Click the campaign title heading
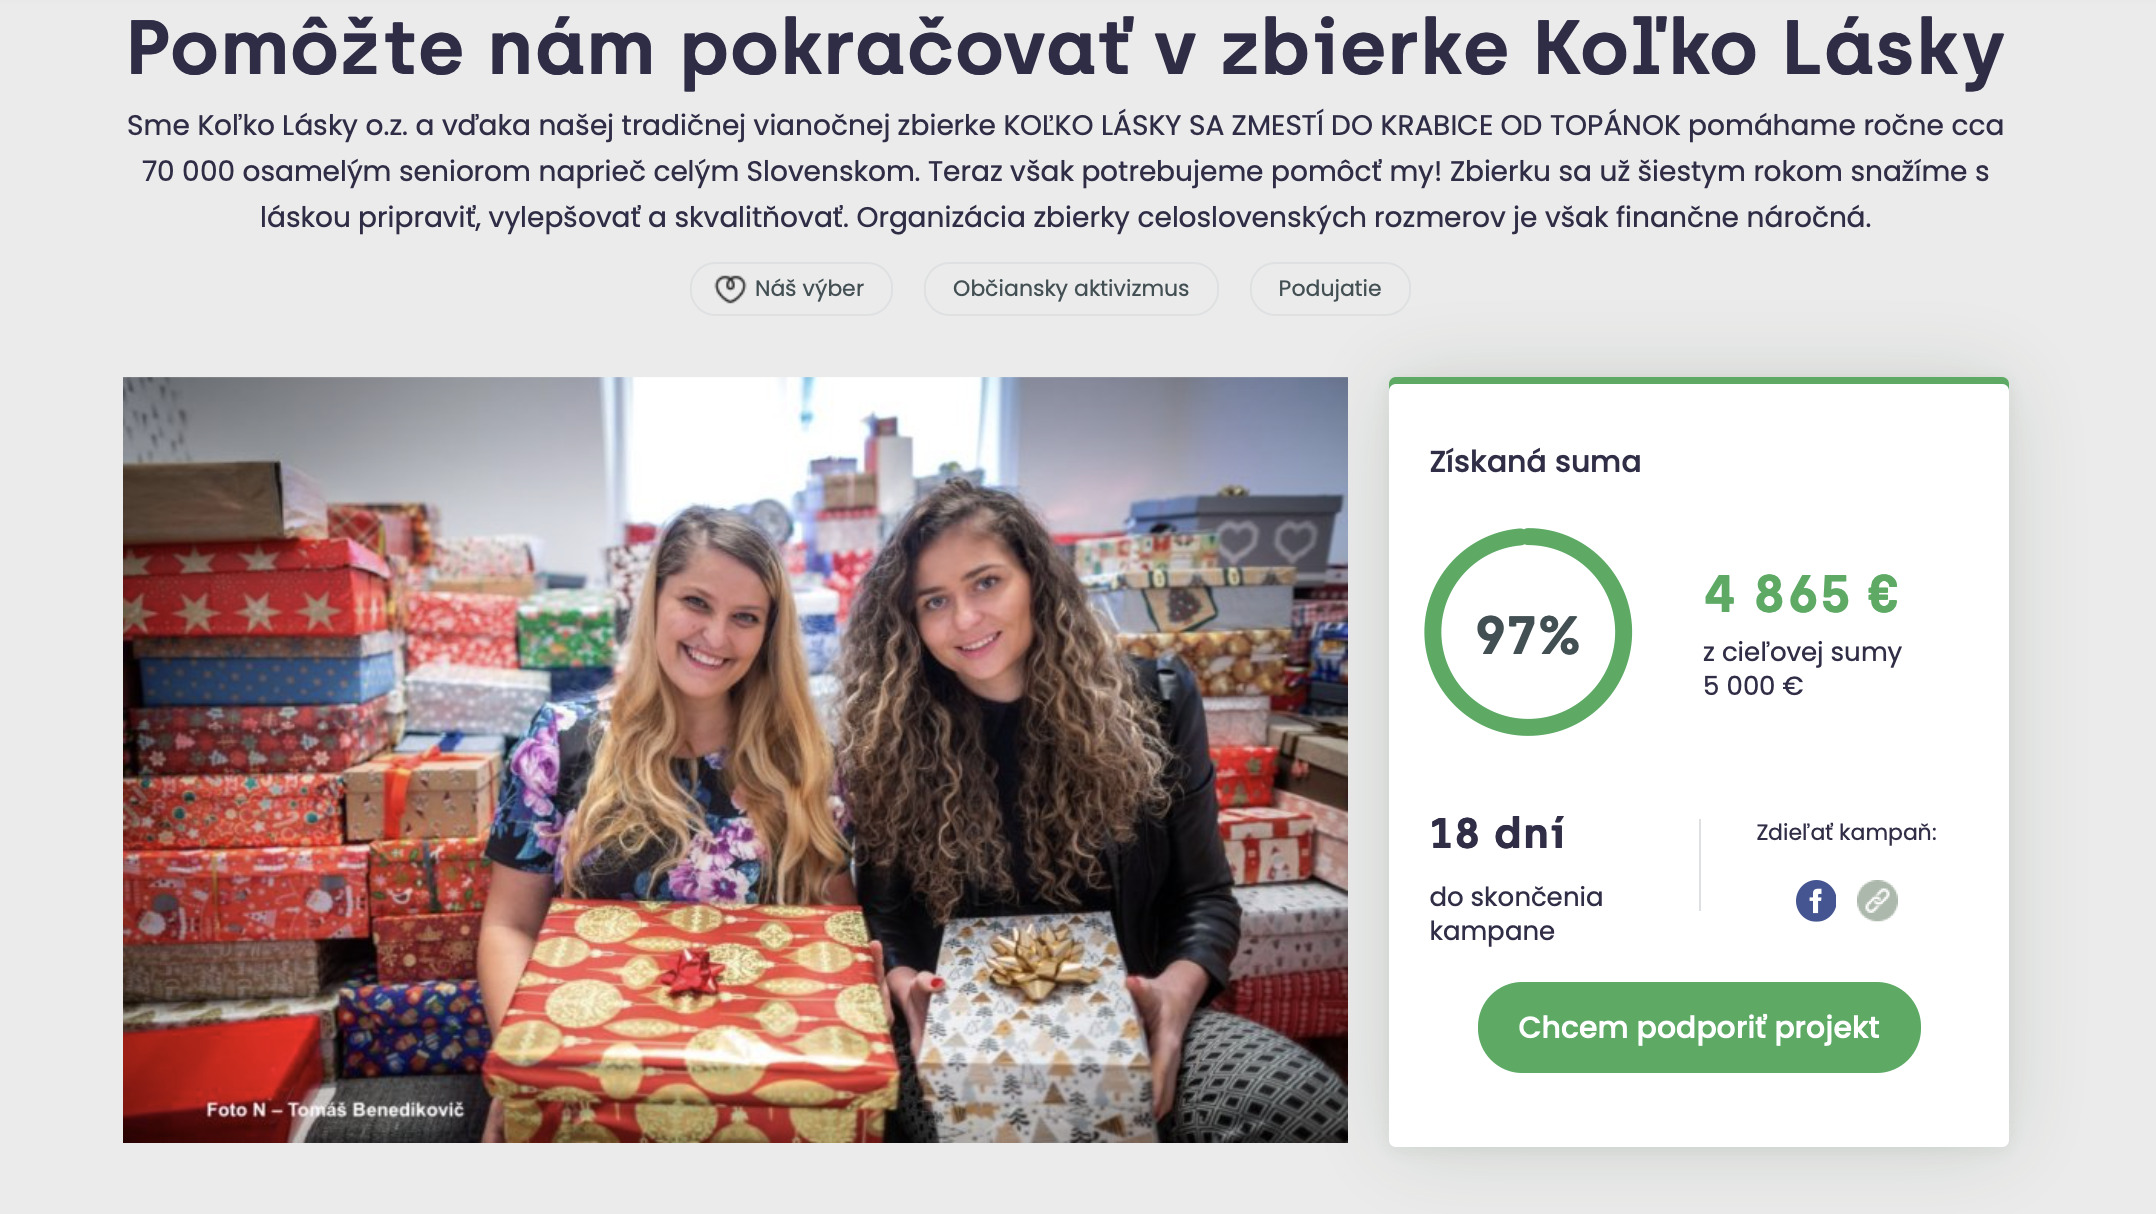 pos(1066,48)
